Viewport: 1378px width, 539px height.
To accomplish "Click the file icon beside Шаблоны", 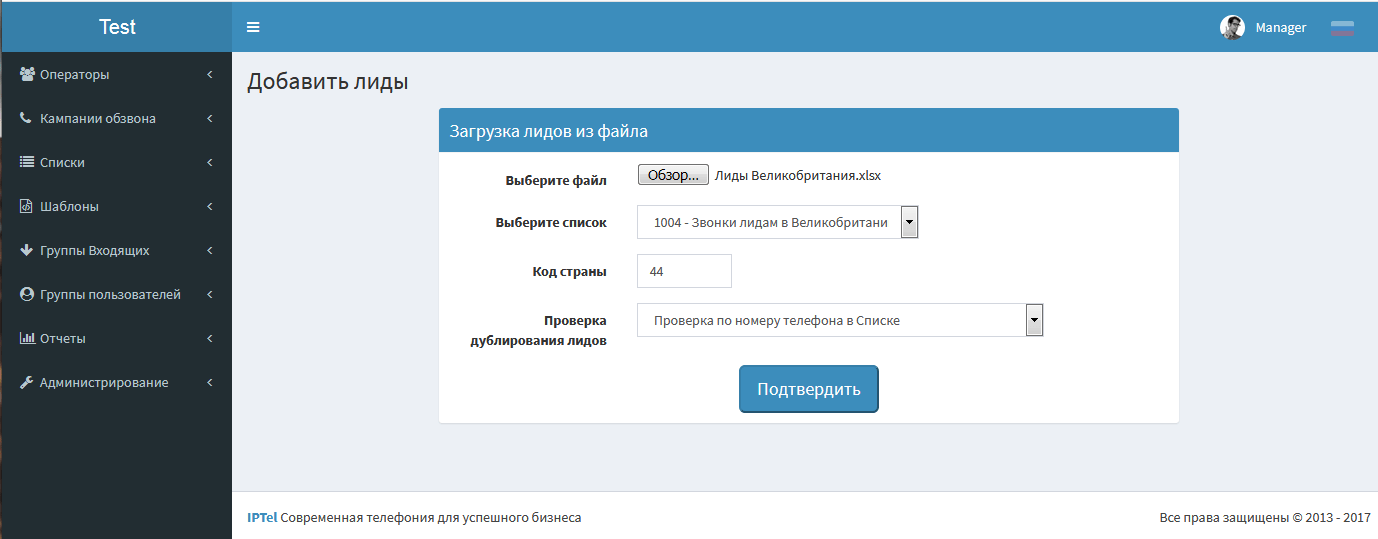I will coord(27,206).
